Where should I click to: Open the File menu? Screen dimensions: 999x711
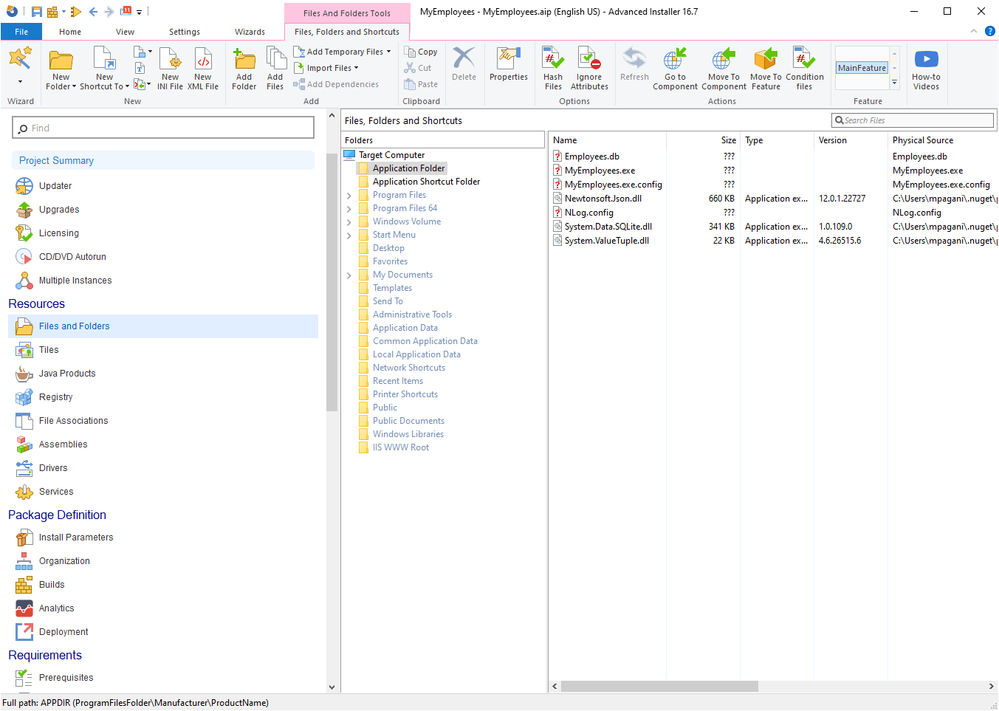click(21, 32)
